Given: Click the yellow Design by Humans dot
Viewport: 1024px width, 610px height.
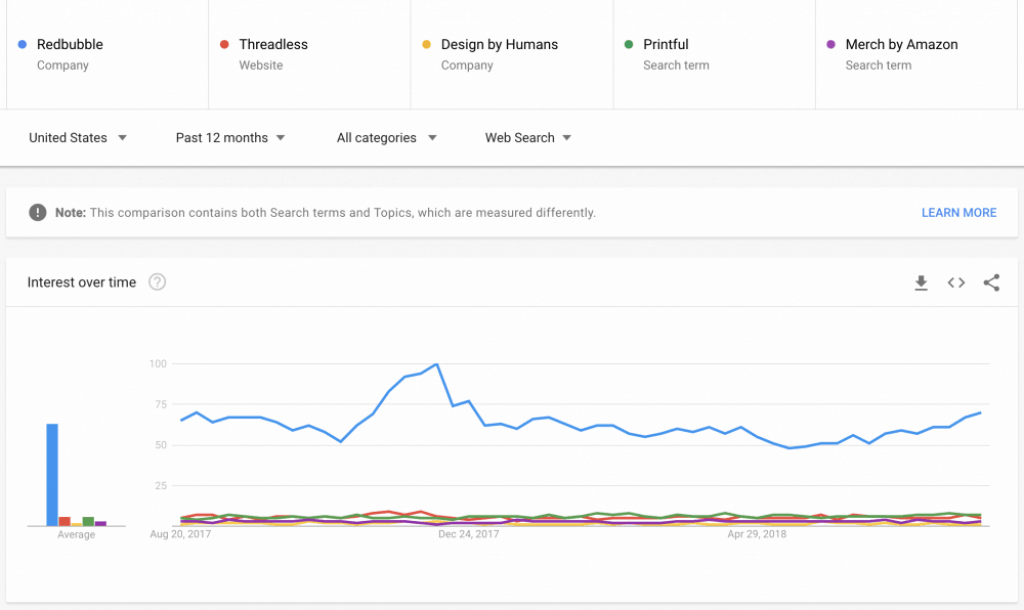Looking at the screenshot, I should [426, 44].
